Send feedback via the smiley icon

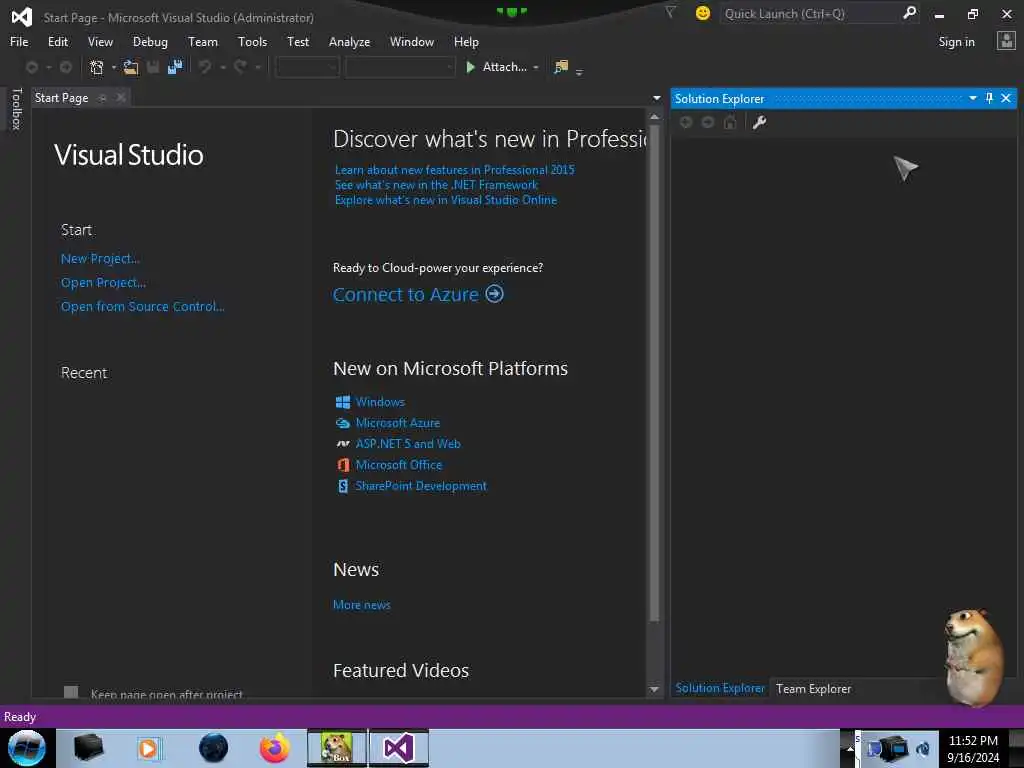[x=703, y=13]
